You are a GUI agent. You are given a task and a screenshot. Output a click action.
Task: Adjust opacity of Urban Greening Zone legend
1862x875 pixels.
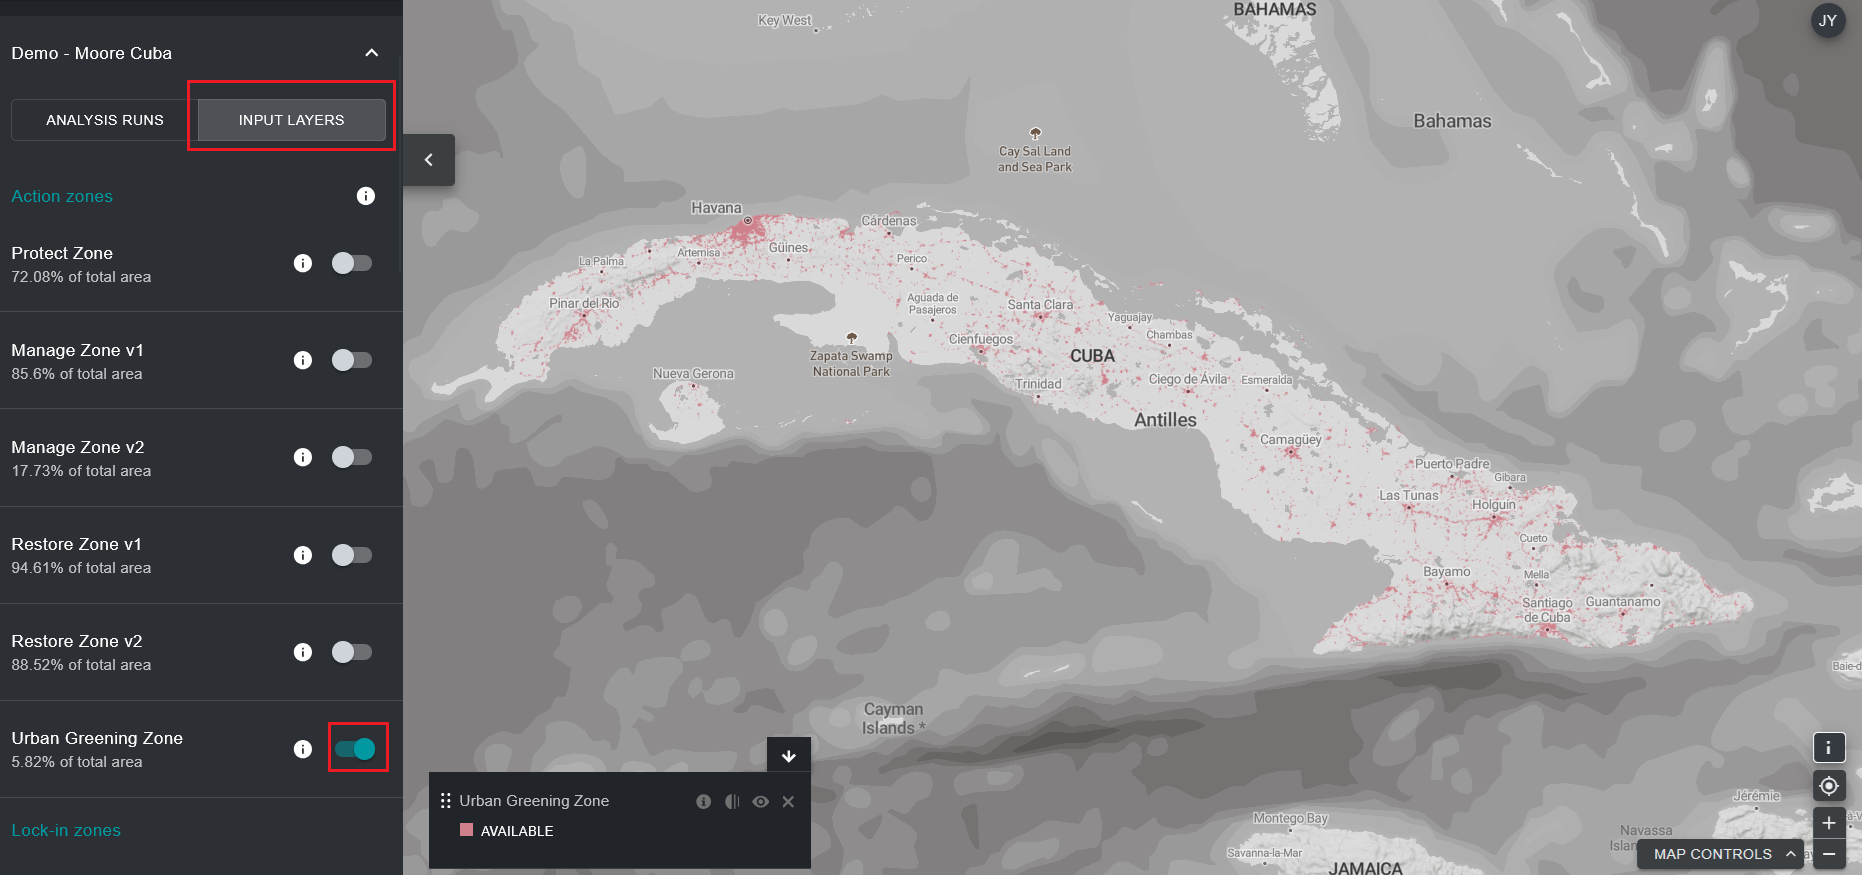[732, 802]
